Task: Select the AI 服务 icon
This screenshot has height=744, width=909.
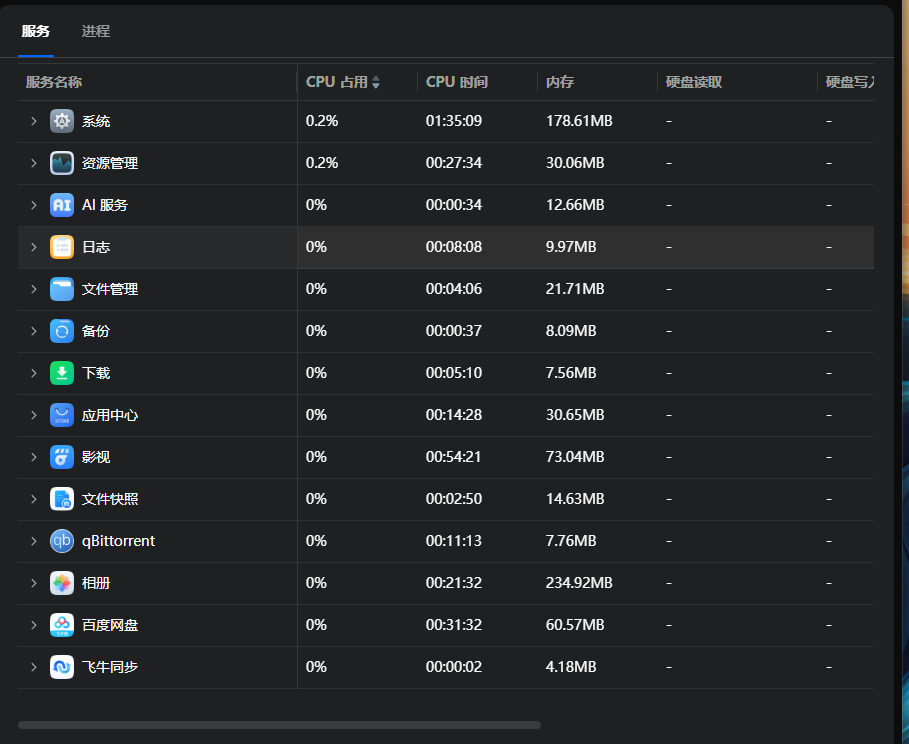Action: (61, 204)
